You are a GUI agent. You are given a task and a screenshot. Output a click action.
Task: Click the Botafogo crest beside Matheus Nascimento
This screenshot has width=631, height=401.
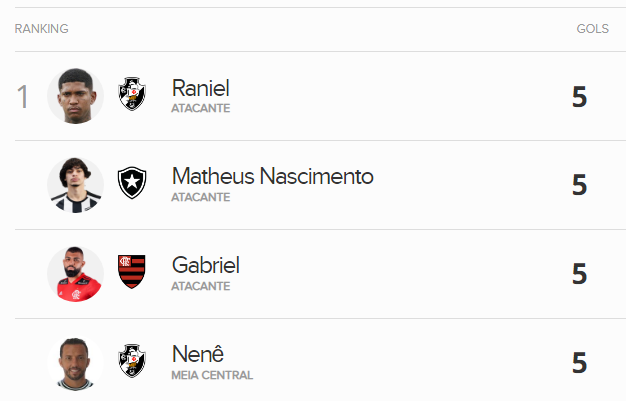point(132,184)
